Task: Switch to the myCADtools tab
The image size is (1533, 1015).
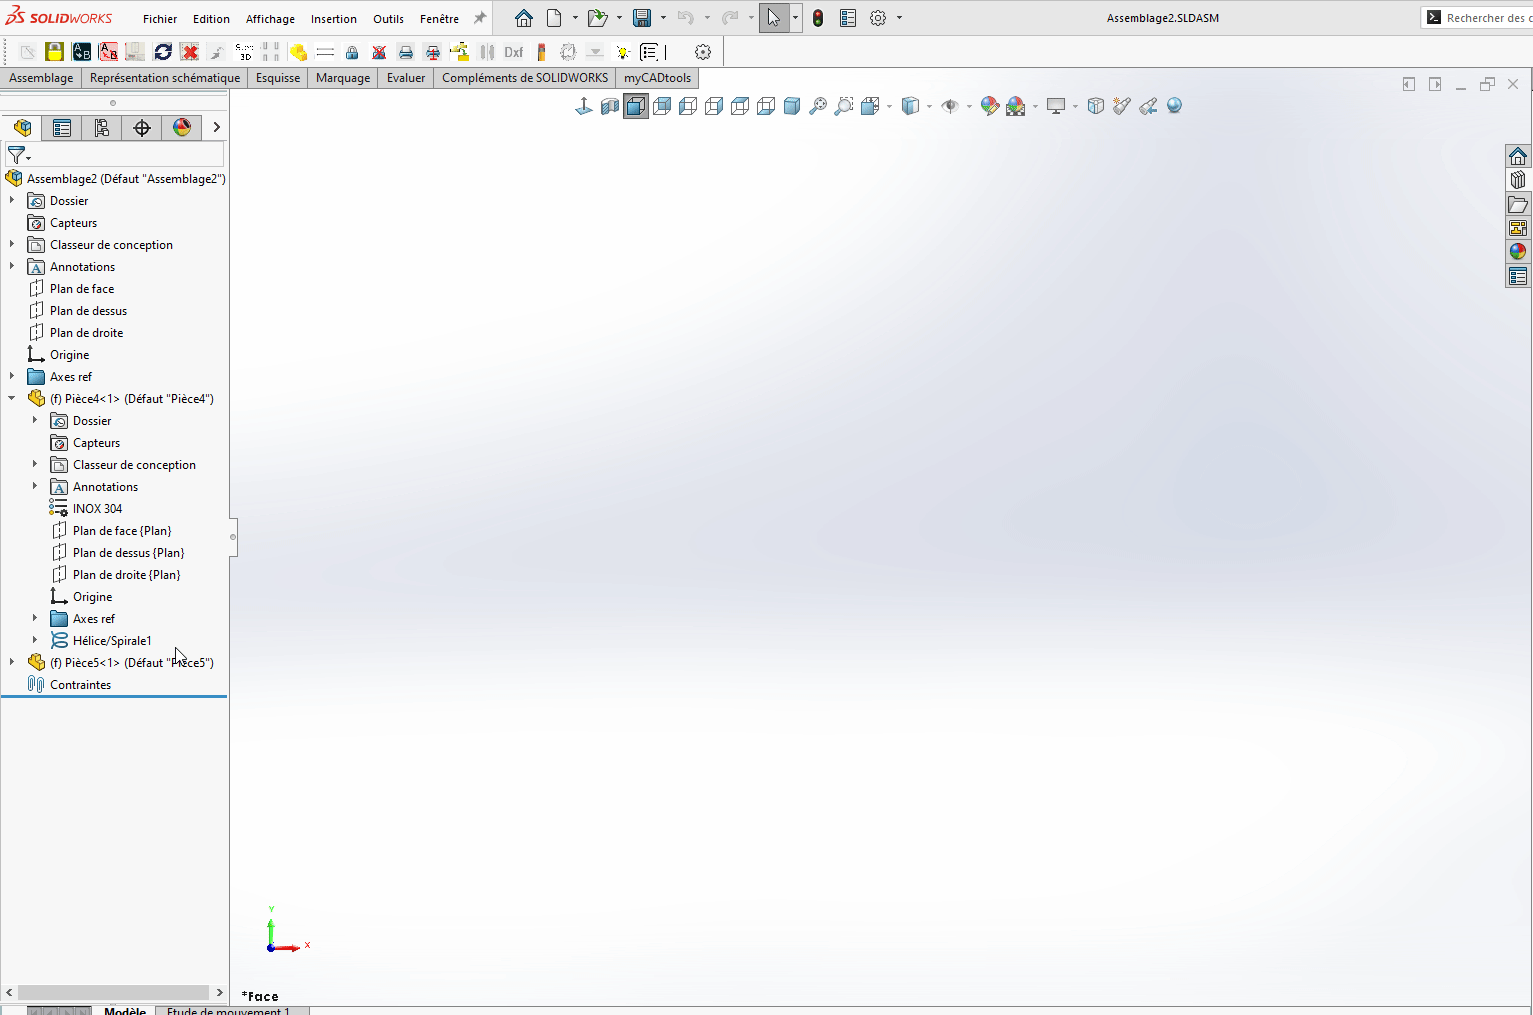Action: click(657, 78)
